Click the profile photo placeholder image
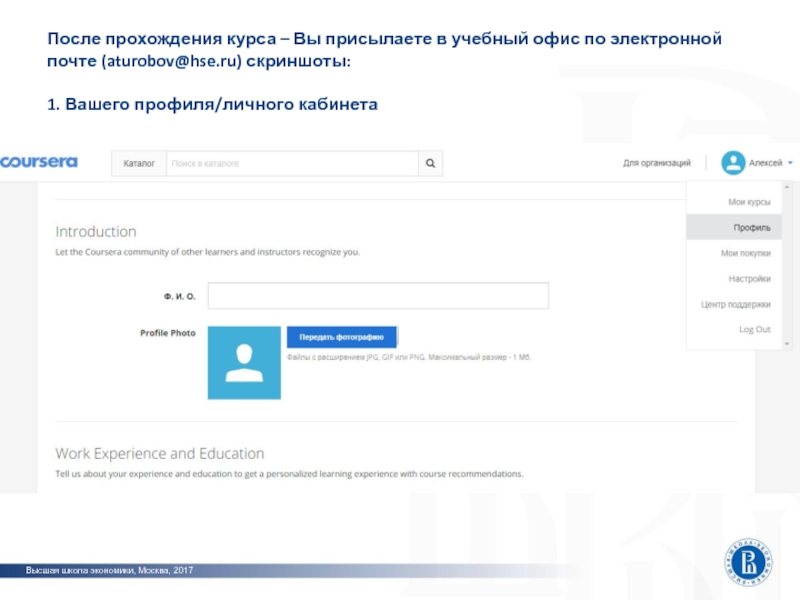This screenshot has width=800, height=600. click(x=244, y=362)
